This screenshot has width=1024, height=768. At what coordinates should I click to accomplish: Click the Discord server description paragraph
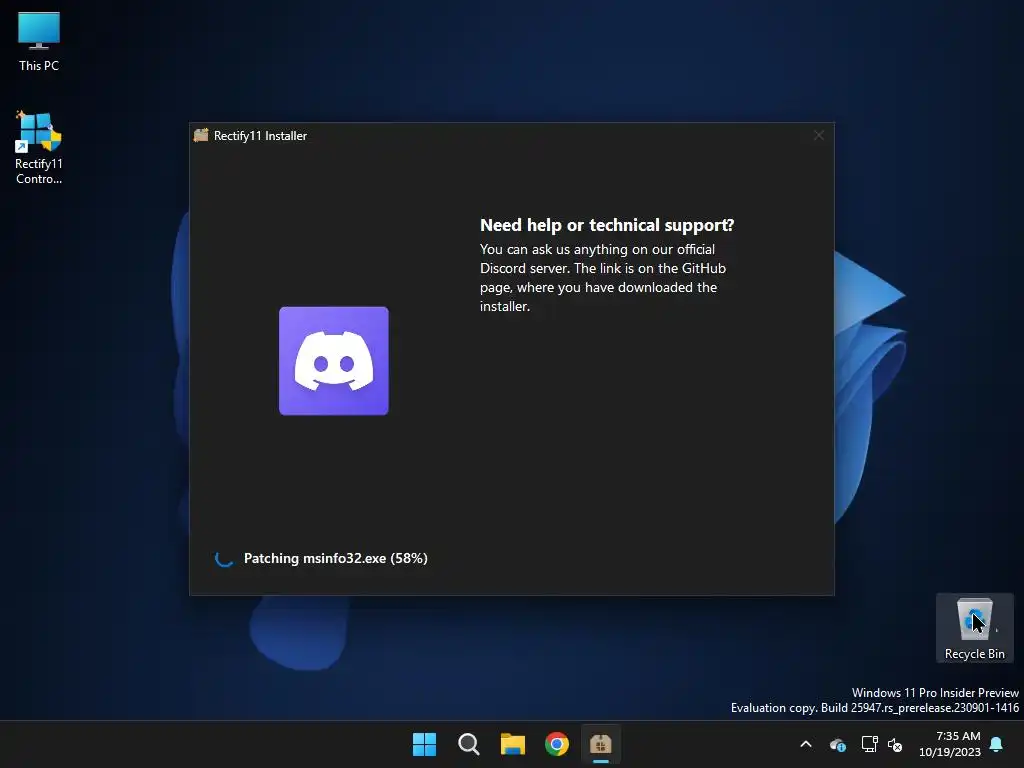[x=603, y=278]
